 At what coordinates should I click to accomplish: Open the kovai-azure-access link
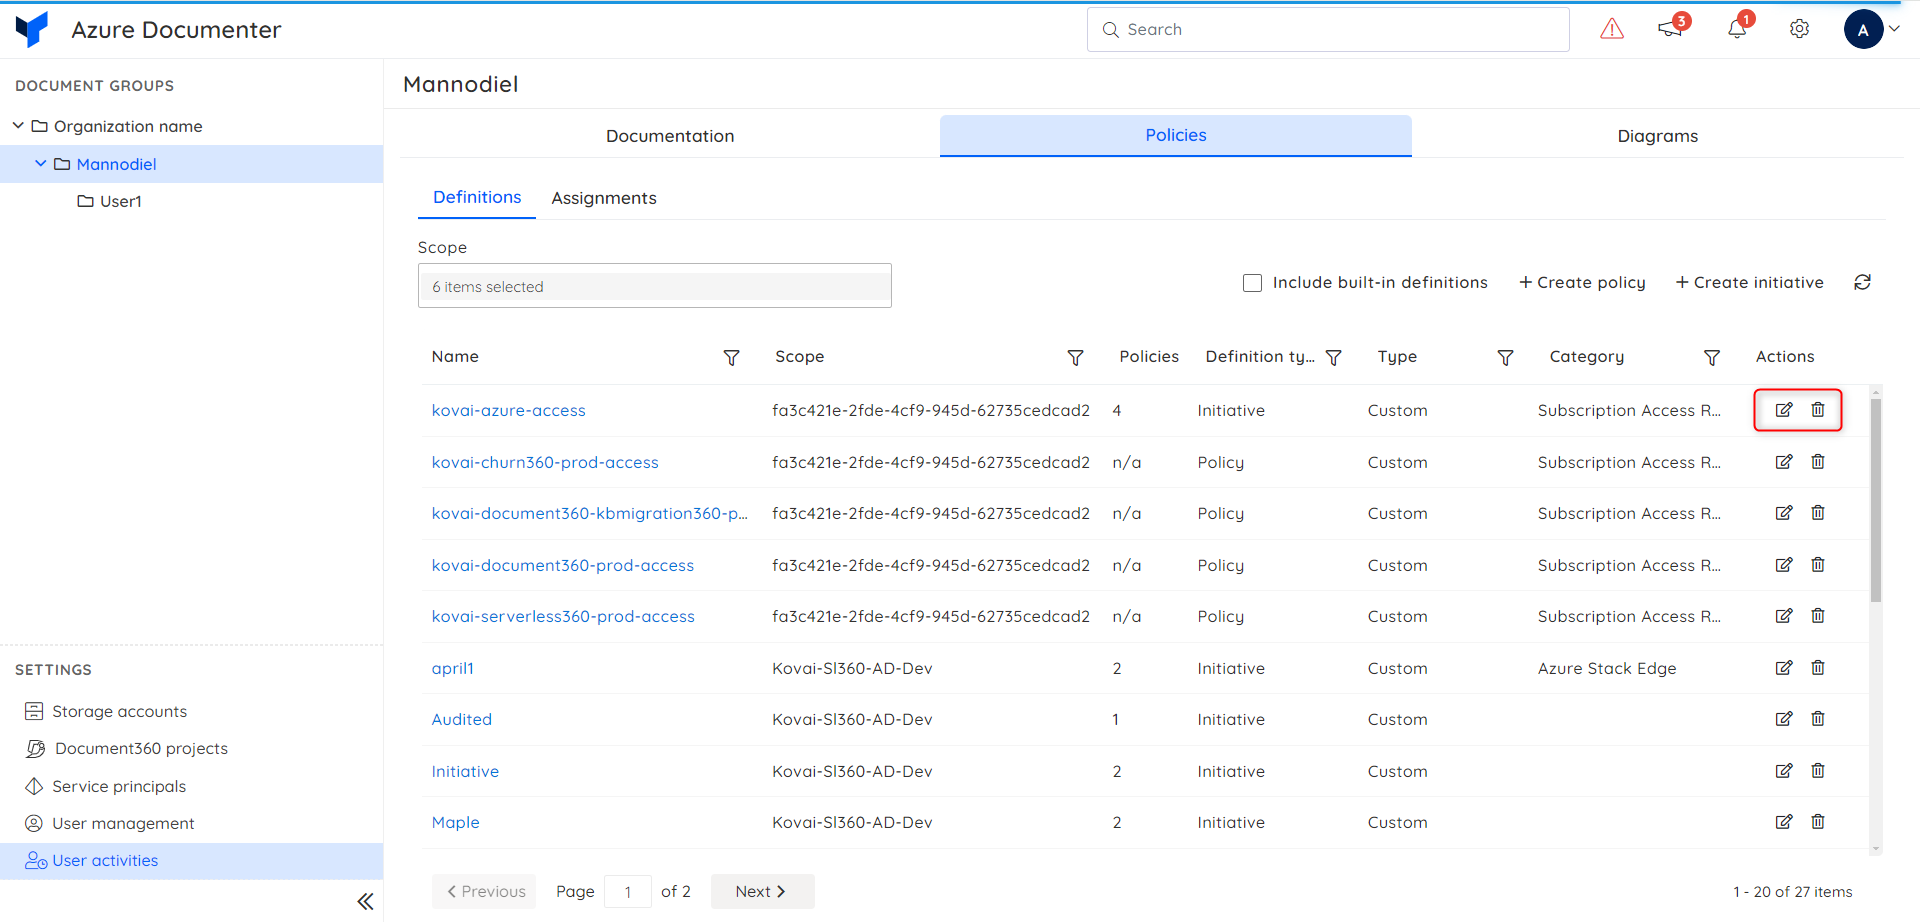pyautogui.click(x=508, y=410)
